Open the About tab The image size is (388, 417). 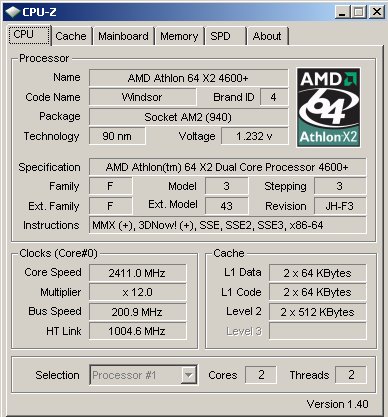pyautogui.click(x=267, y=36)
